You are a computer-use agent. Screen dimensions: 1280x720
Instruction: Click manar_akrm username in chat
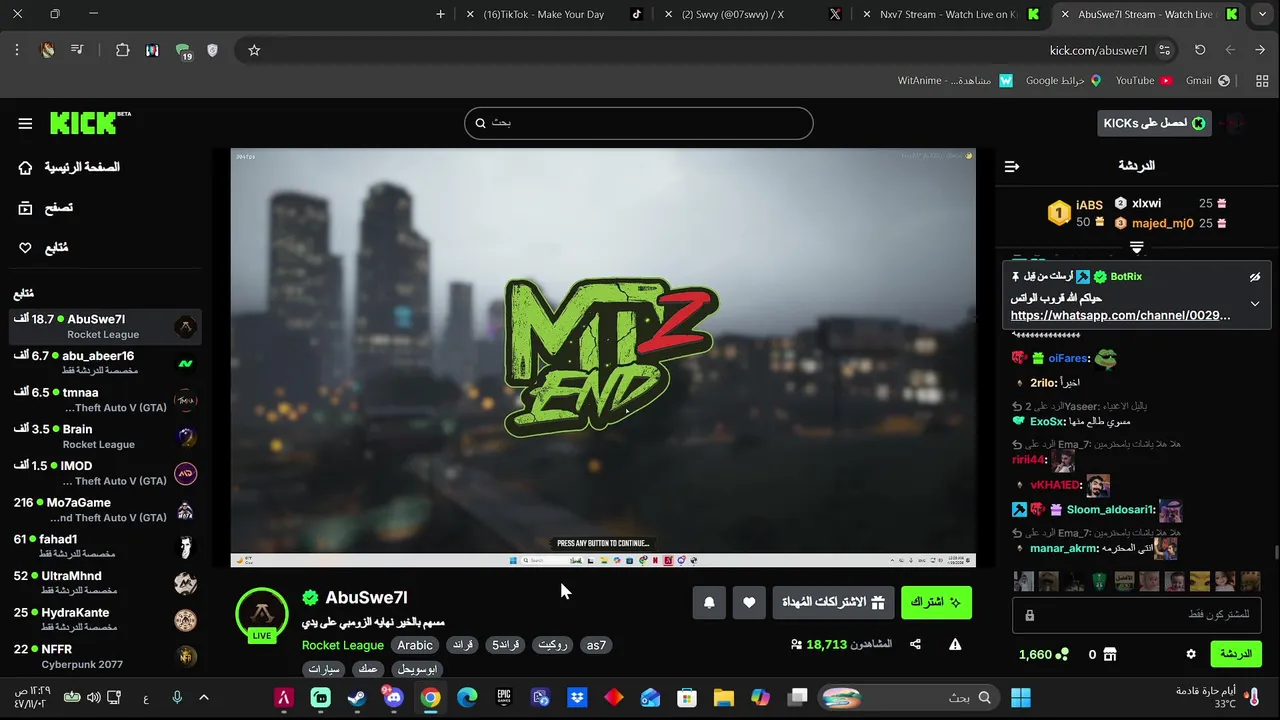click(x=1065, y=548)
